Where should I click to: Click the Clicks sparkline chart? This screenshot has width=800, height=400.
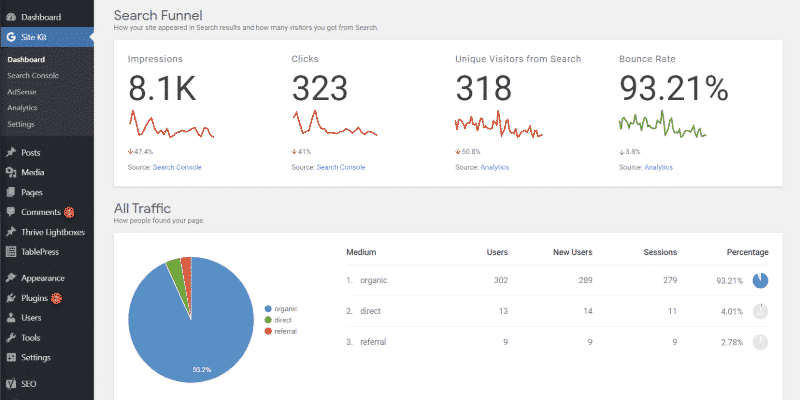click(x=335, y=124)
